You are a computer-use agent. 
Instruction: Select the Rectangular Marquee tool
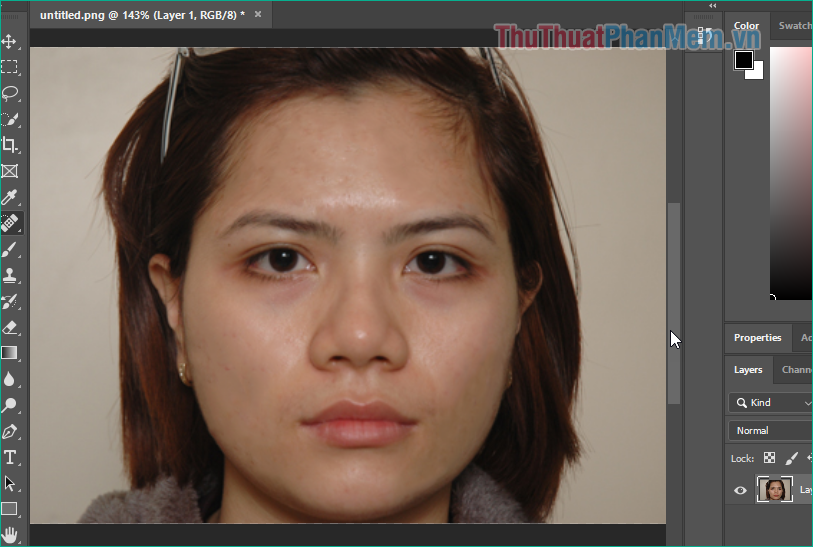(9, 67)
